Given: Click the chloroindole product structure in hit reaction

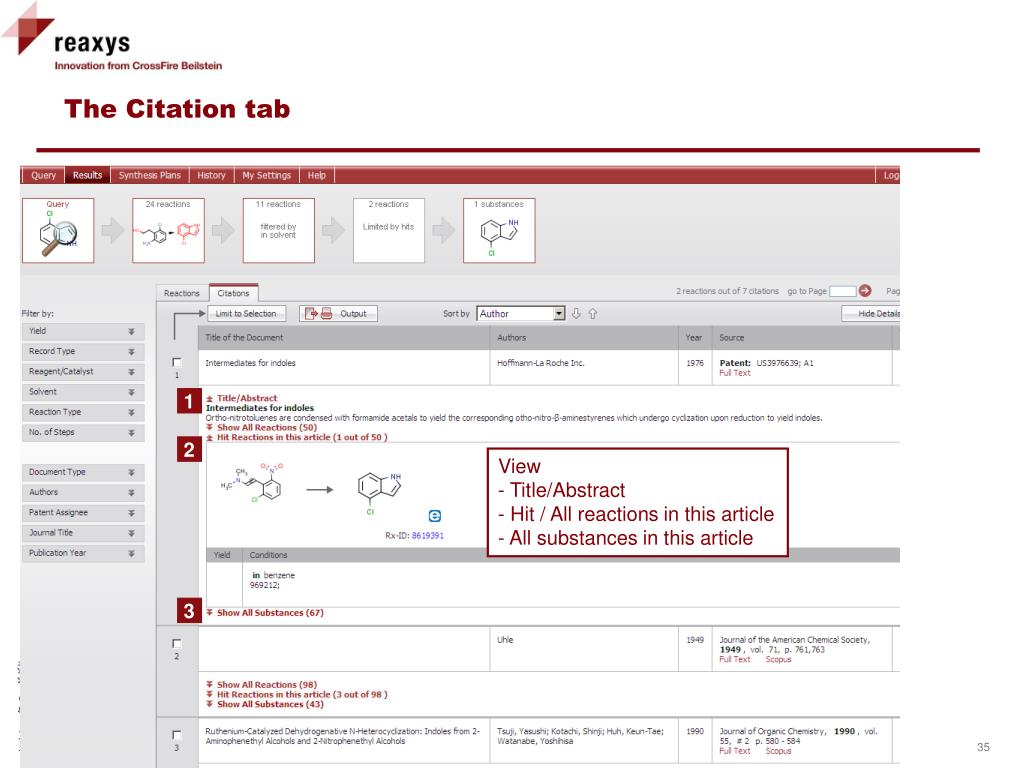Looking at the screenshot, I should click(379, 493).
